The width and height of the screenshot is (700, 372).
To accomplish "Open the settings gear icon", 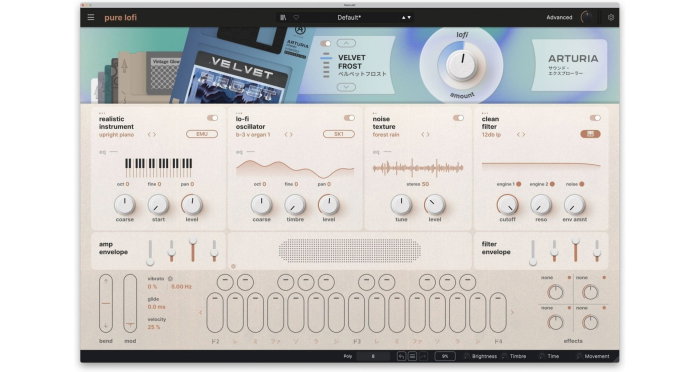I will coord(611,17).
